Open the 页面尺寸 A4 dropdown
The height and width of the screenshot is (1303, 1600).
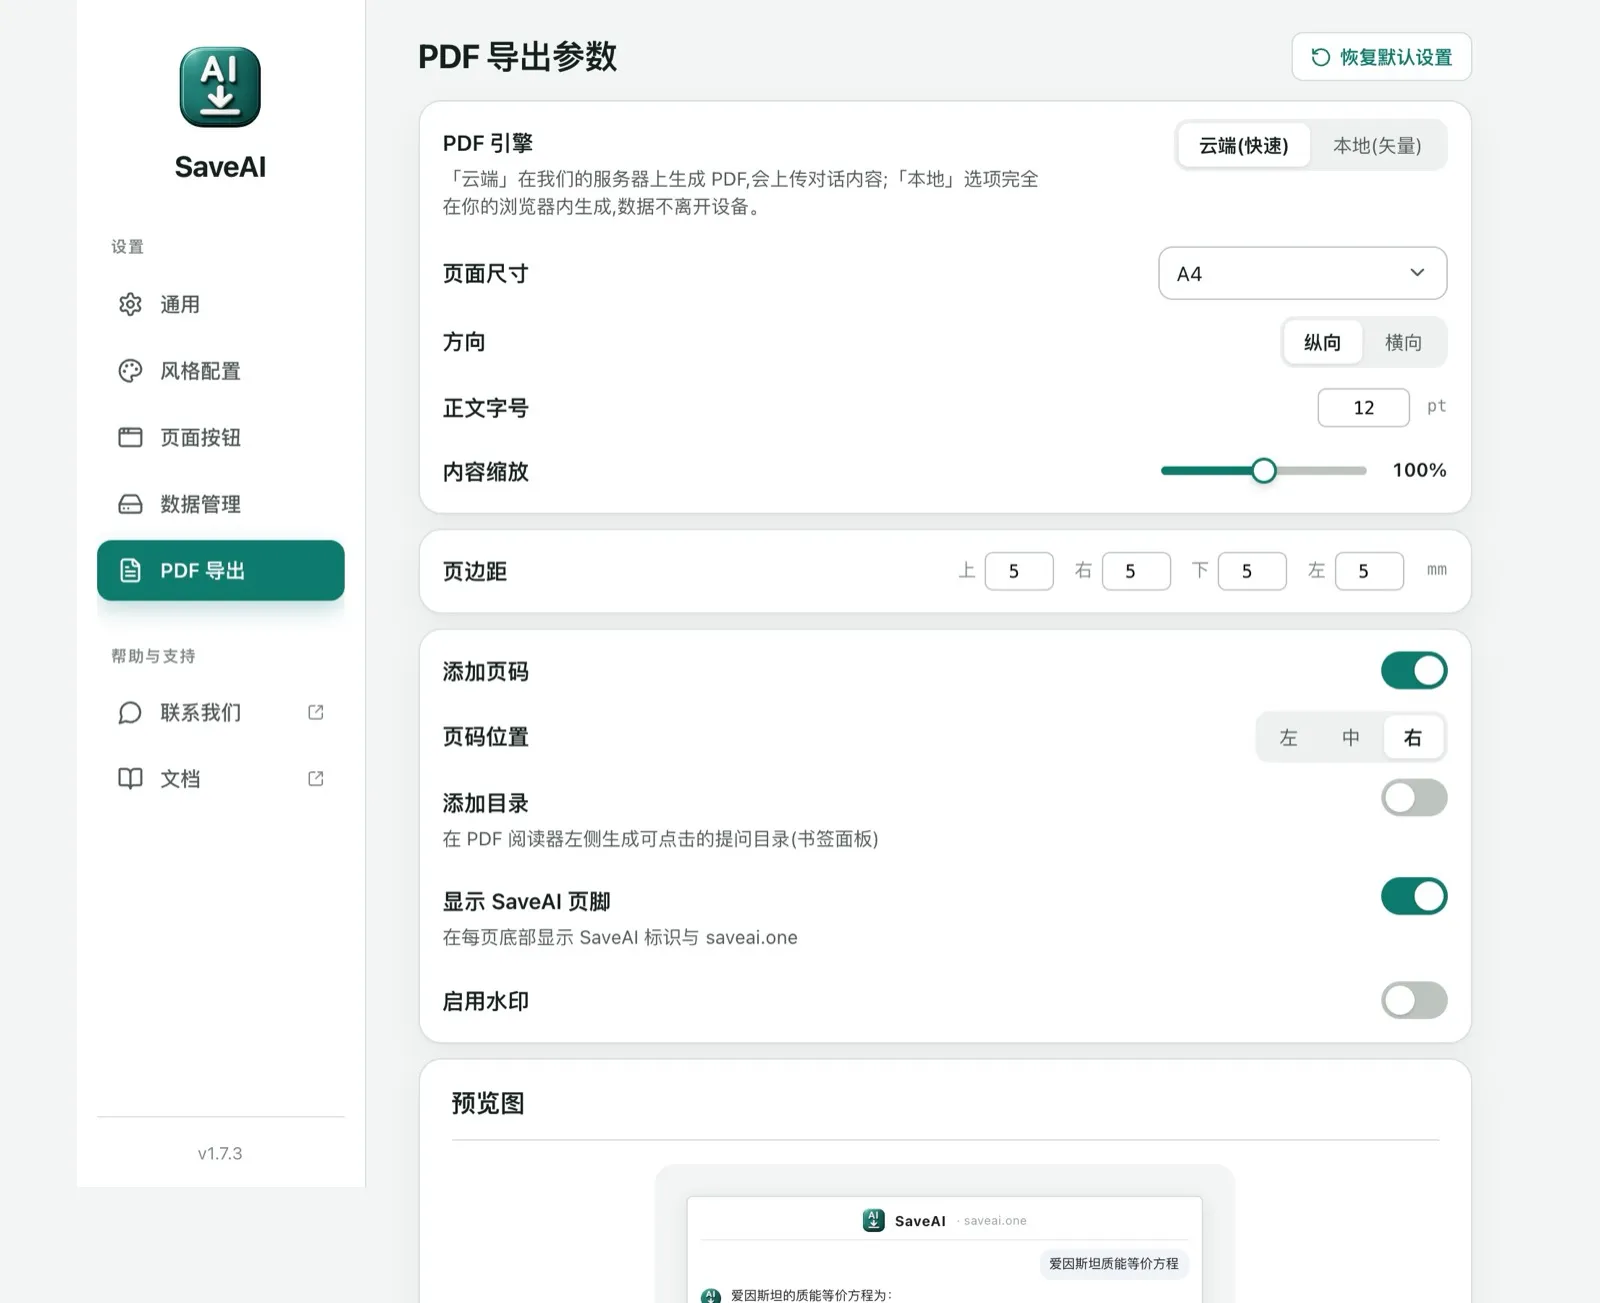click(1302, 273)
